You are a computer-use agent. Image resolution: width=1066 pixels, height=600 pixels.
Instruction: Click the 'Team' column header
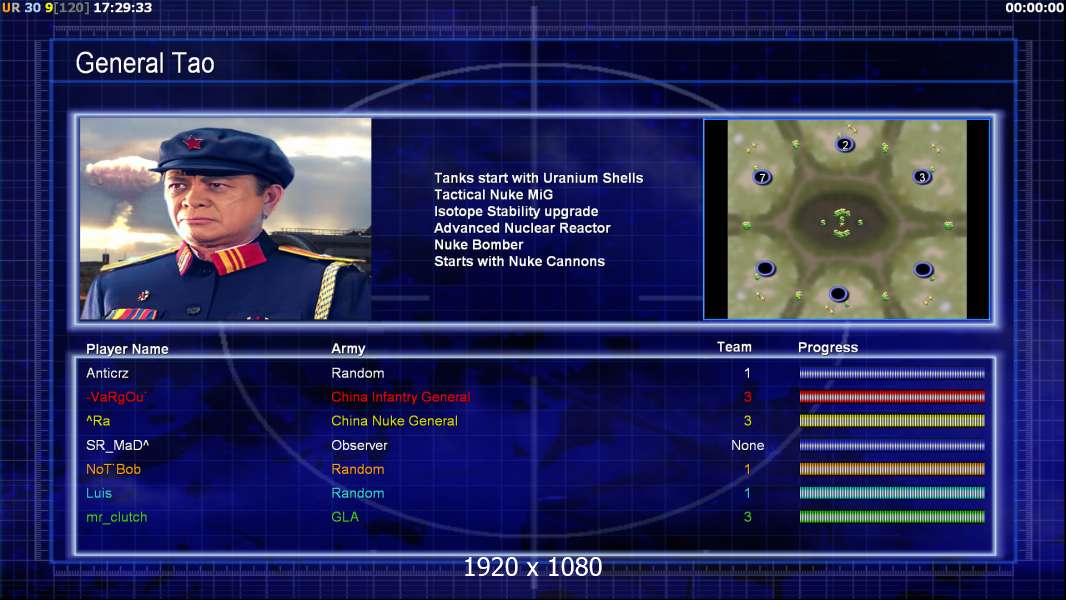(734, 347)
